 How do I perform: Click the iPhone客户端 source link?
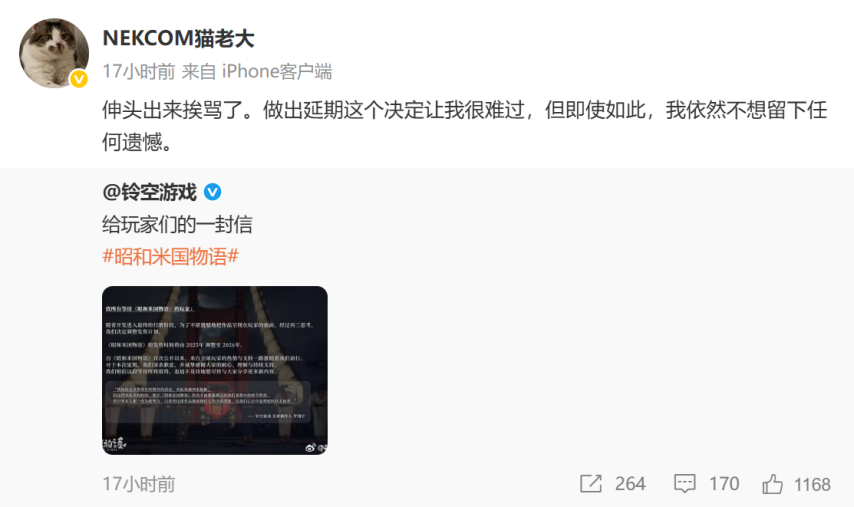click(277, 71)
